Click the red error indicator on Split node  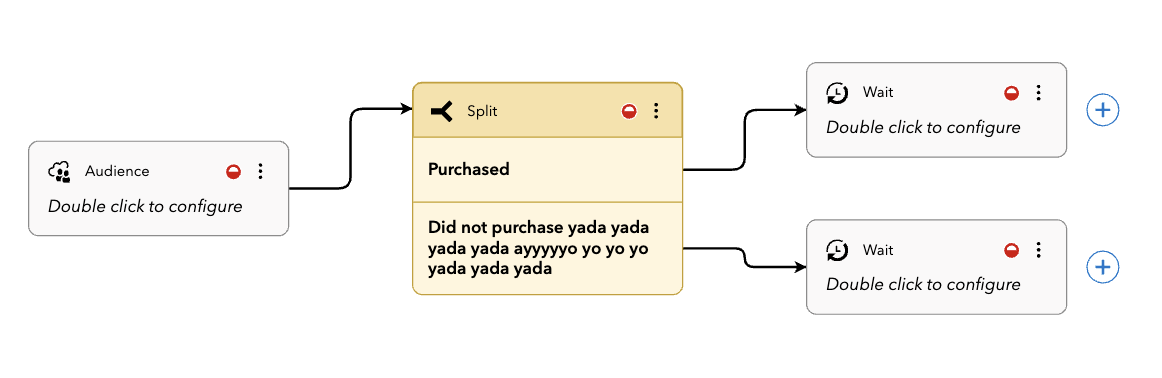point(629,112)
